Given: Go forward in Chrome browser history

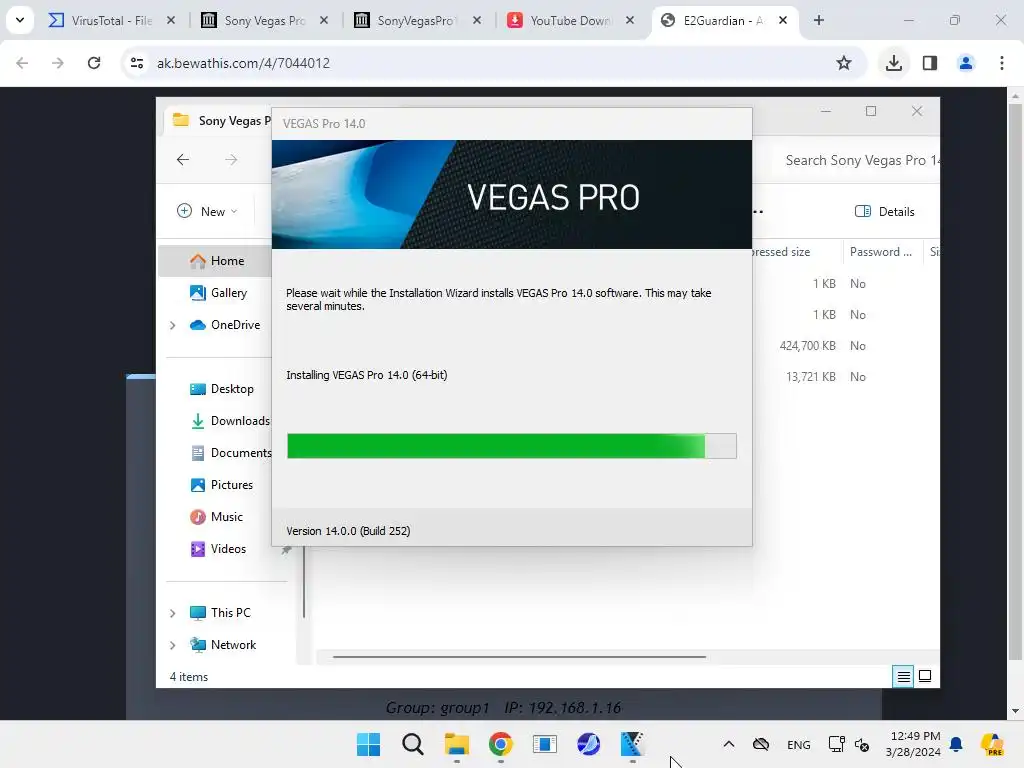Looking at the screenshot, I should (x=58, y=63).
